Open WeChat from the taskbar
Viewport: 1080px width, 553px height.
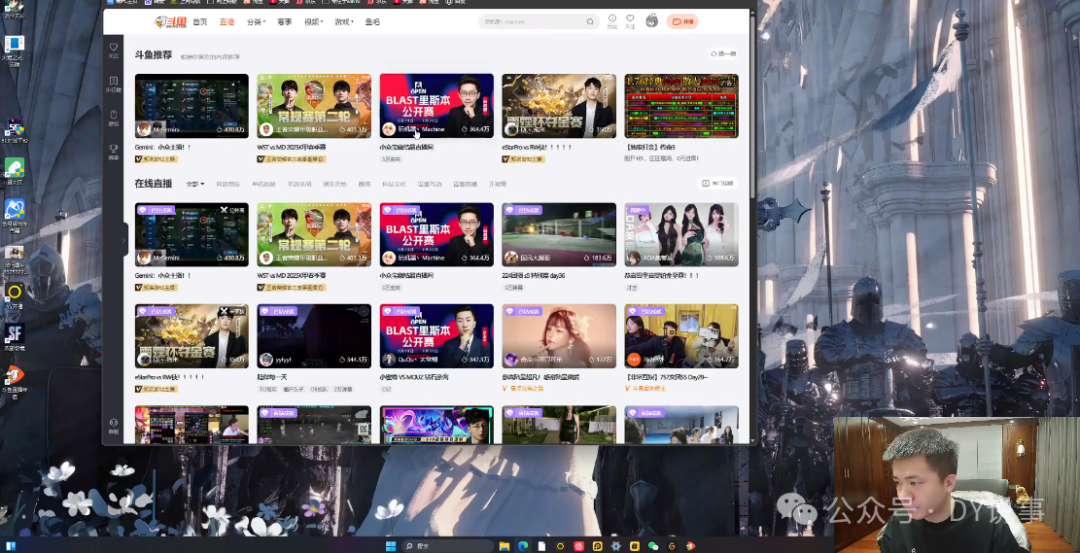point(653,546)
